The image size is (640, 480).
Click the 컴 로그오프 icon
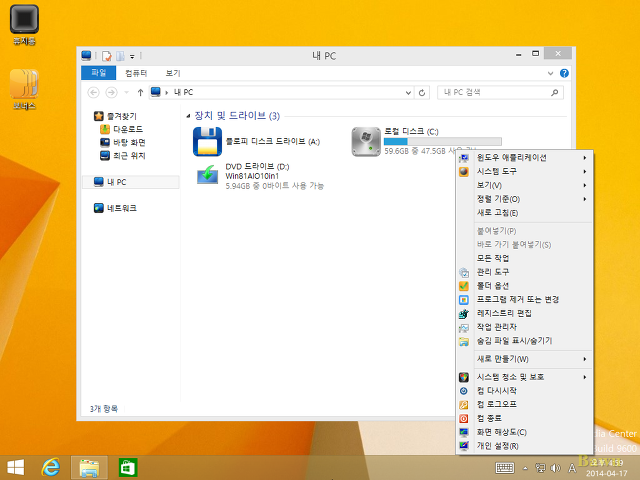pyautogui.click(x=464, y=405)
